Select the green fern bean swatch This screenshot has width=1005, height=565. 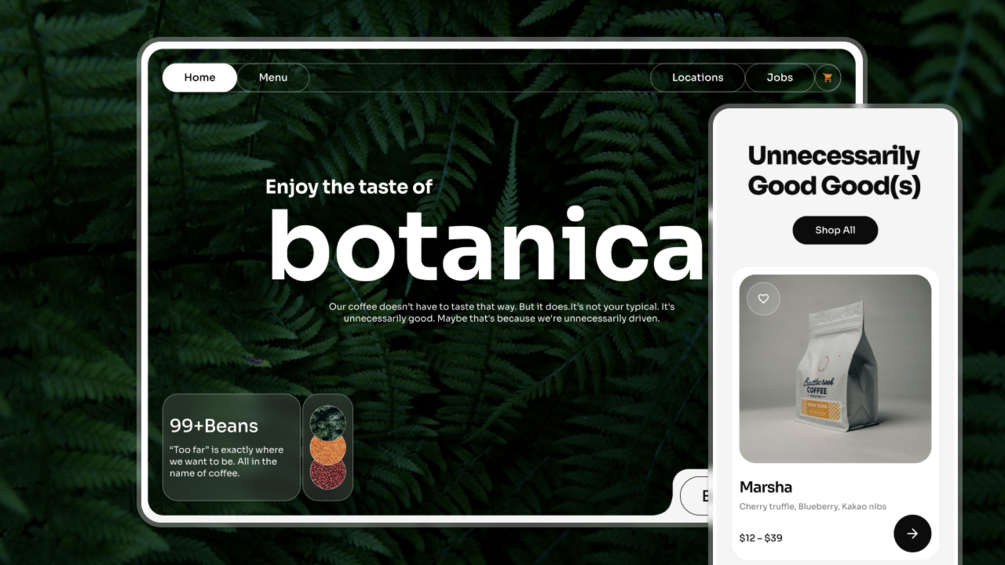(328, 422)
